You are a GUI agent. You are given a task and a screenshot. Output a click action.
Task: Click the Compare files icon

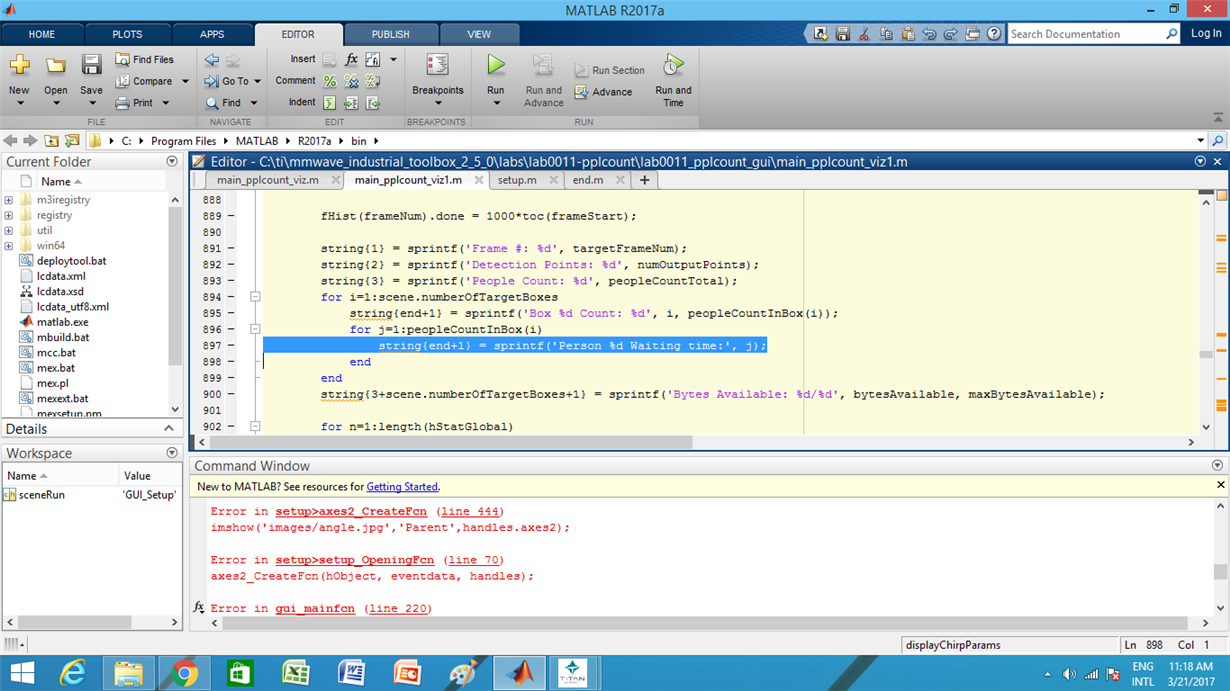pyautogui.click(x=122, y=81)
